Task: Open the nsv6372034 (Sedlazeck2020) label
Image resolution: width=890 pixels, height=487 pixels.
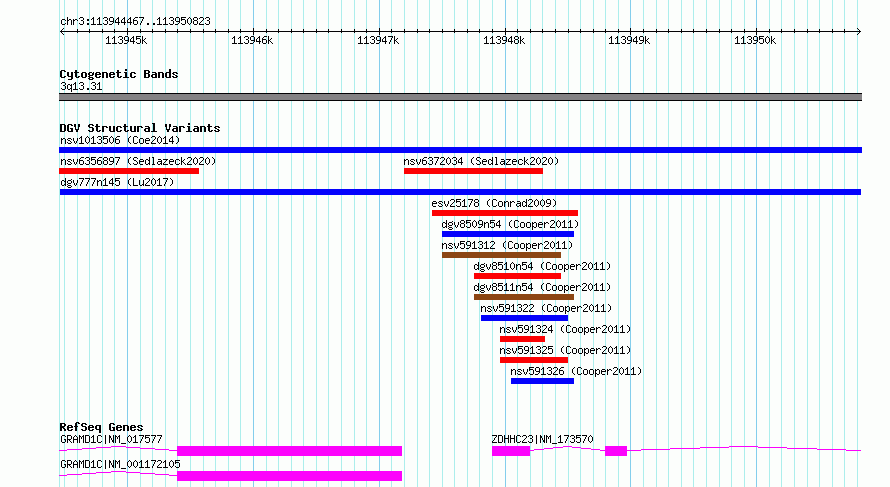Action: click(481, 161)
